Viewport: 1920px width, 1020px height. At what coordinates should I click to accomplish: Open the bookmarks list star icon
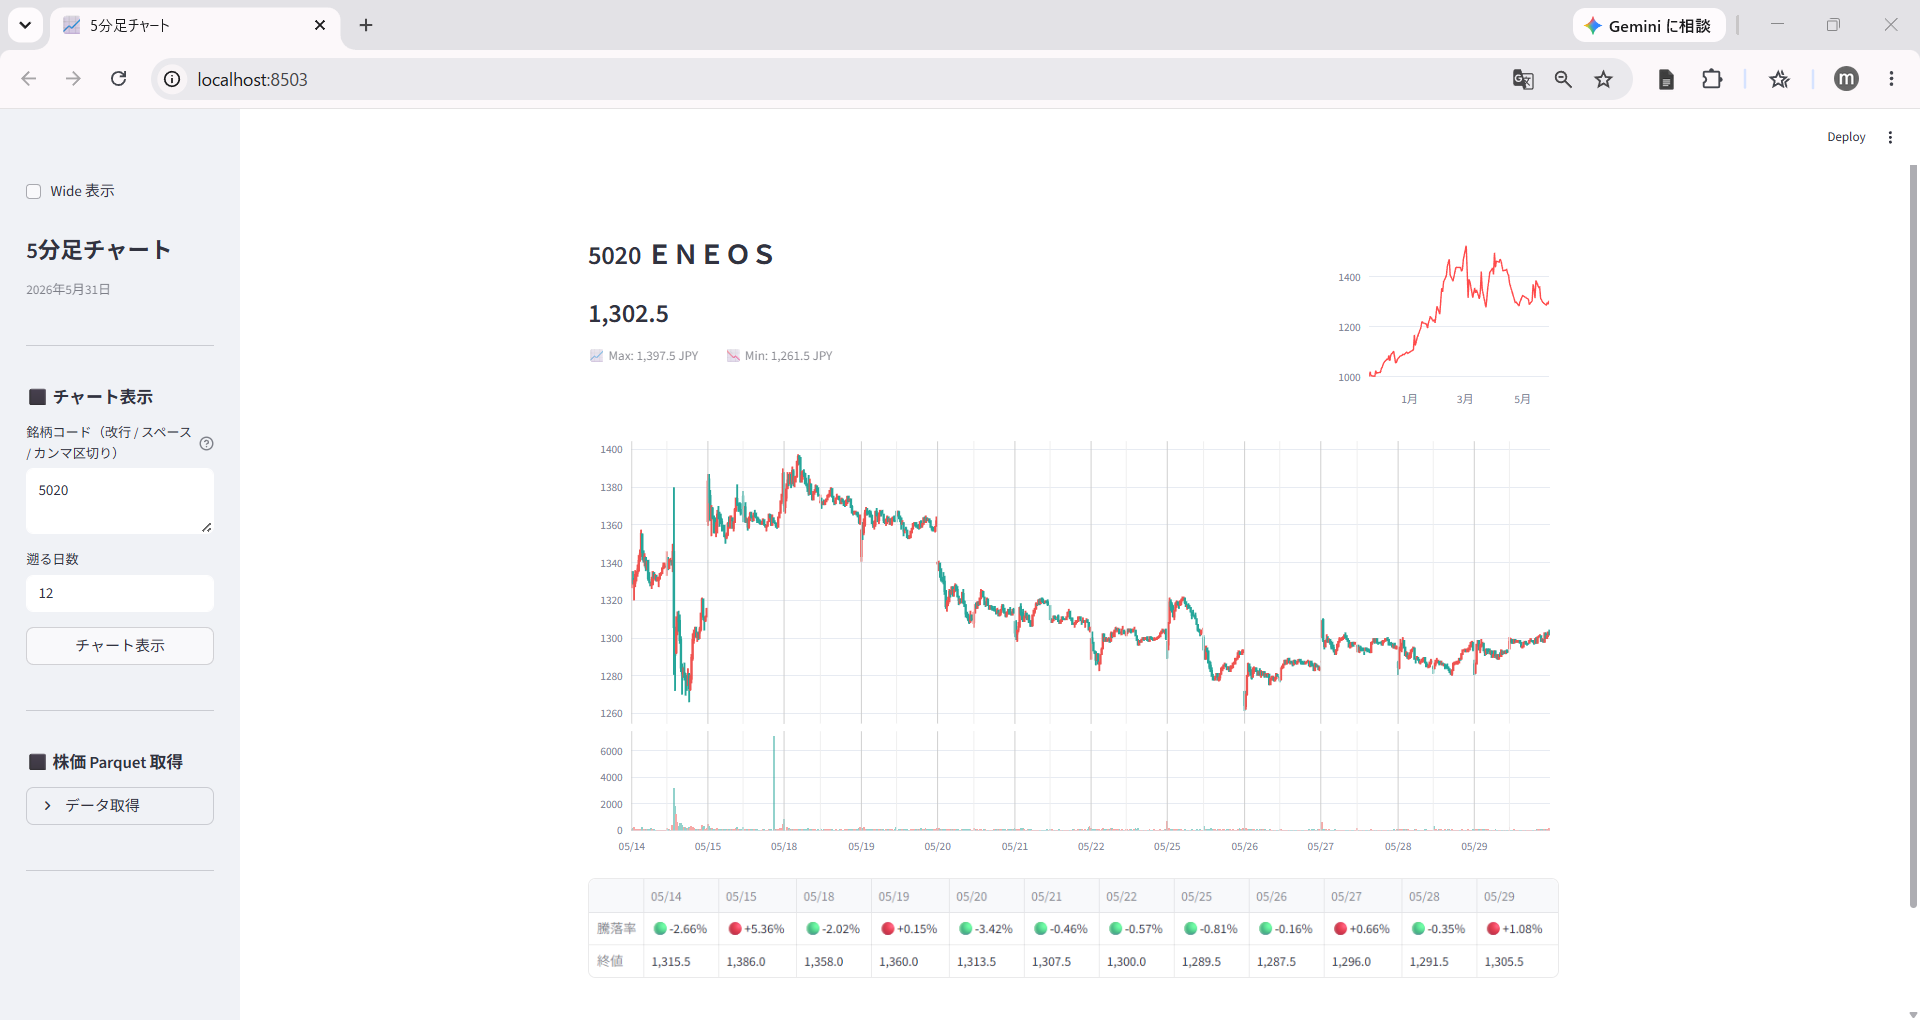click(1779, 79)
